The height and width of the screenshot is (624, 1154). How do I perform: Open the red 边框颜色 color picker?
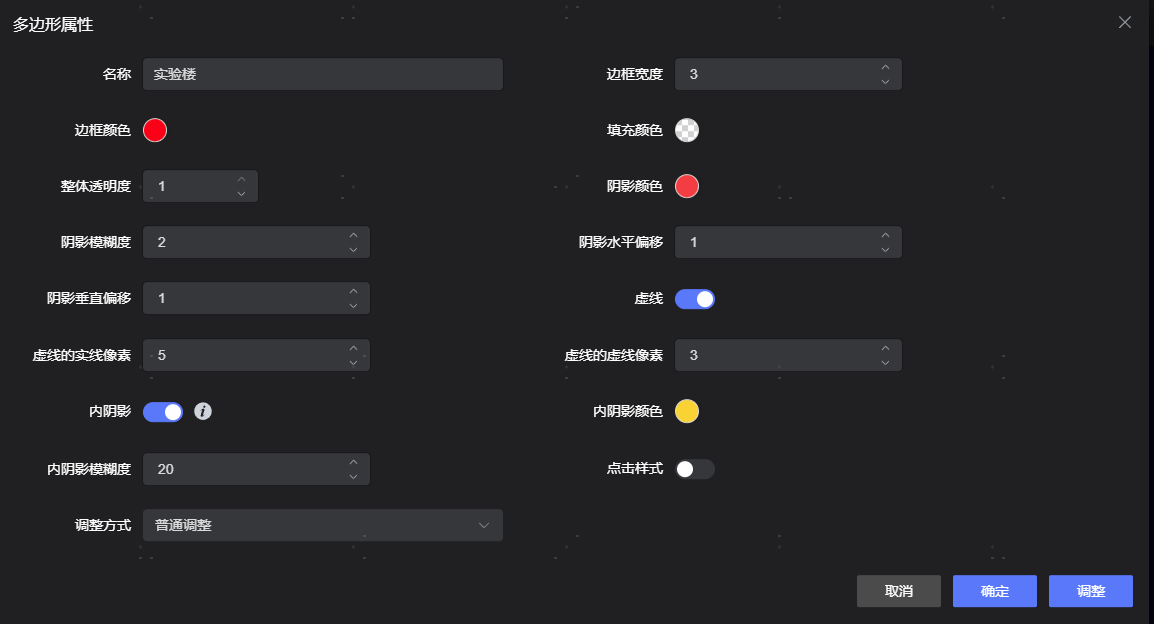pyautogui.click(x=155, y=130)
